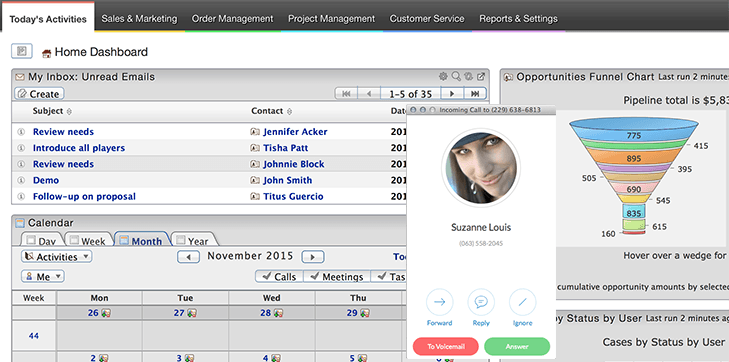Open calendar day 29

point(352,313)
